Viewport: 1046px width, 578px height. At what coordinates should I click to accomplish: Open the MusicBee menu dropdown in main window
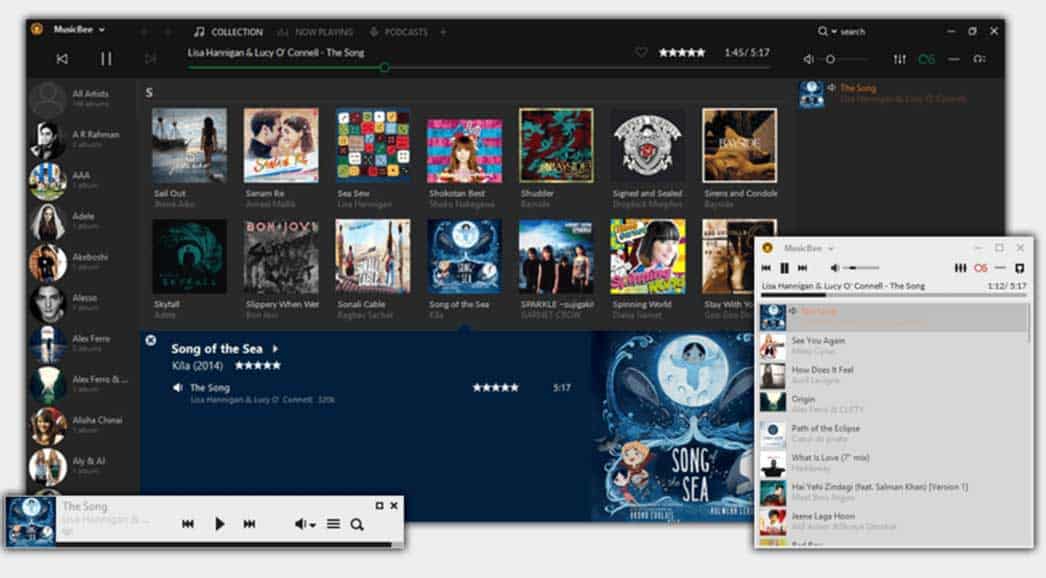(x=79, y=29)
